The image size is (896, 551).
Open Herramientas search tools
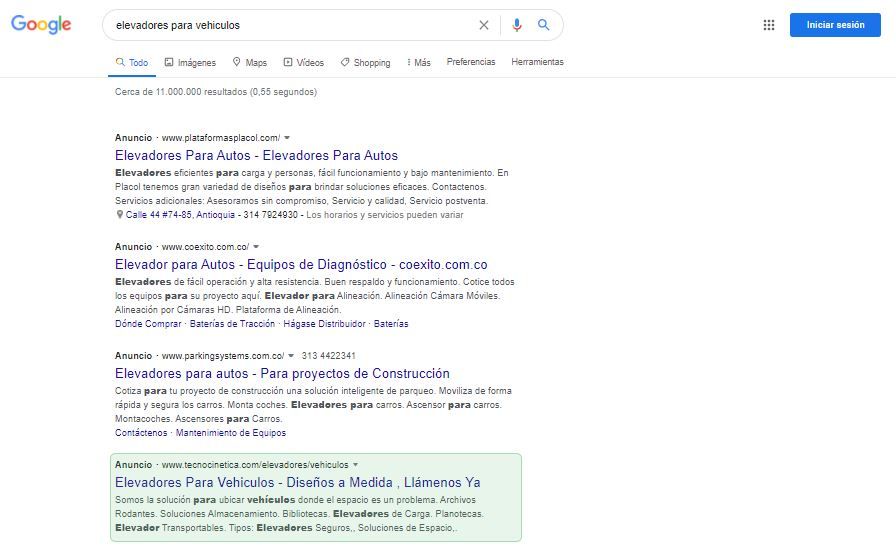537,62
